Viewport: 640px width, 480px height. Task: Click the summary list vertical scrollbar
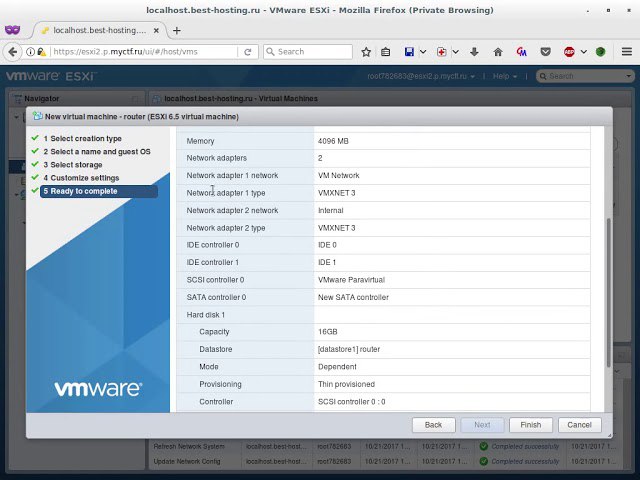608,292
